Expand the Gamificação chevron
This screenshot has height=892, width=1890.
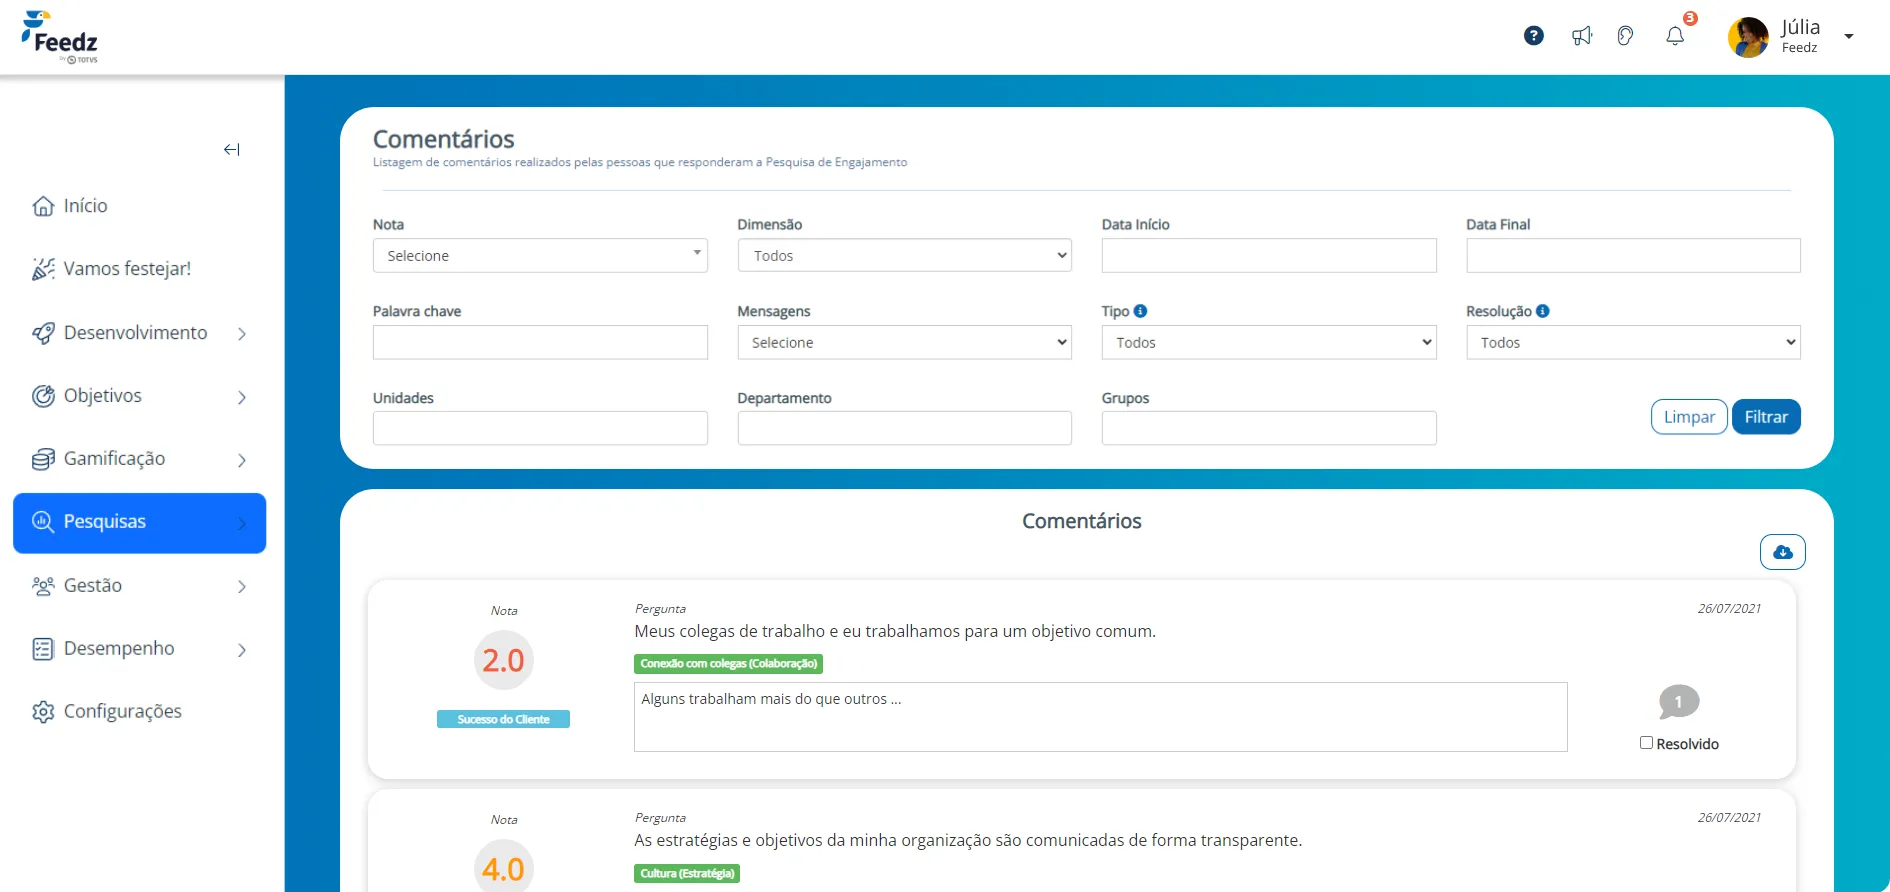tap(242, 461)
